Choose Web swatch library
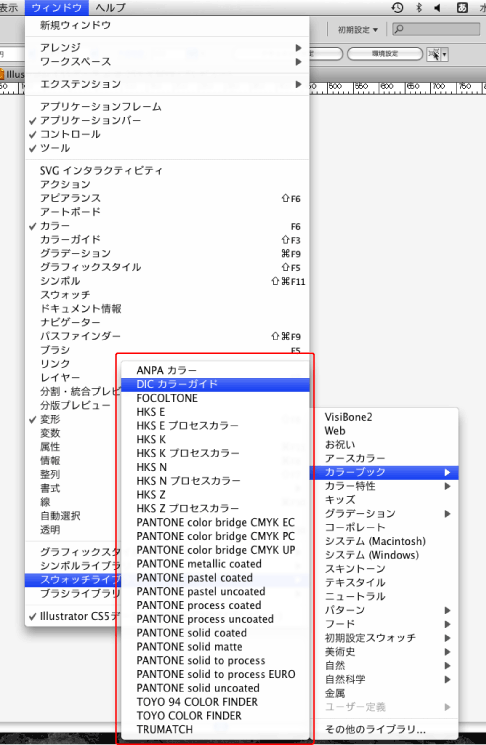 (x=384, y=431)
